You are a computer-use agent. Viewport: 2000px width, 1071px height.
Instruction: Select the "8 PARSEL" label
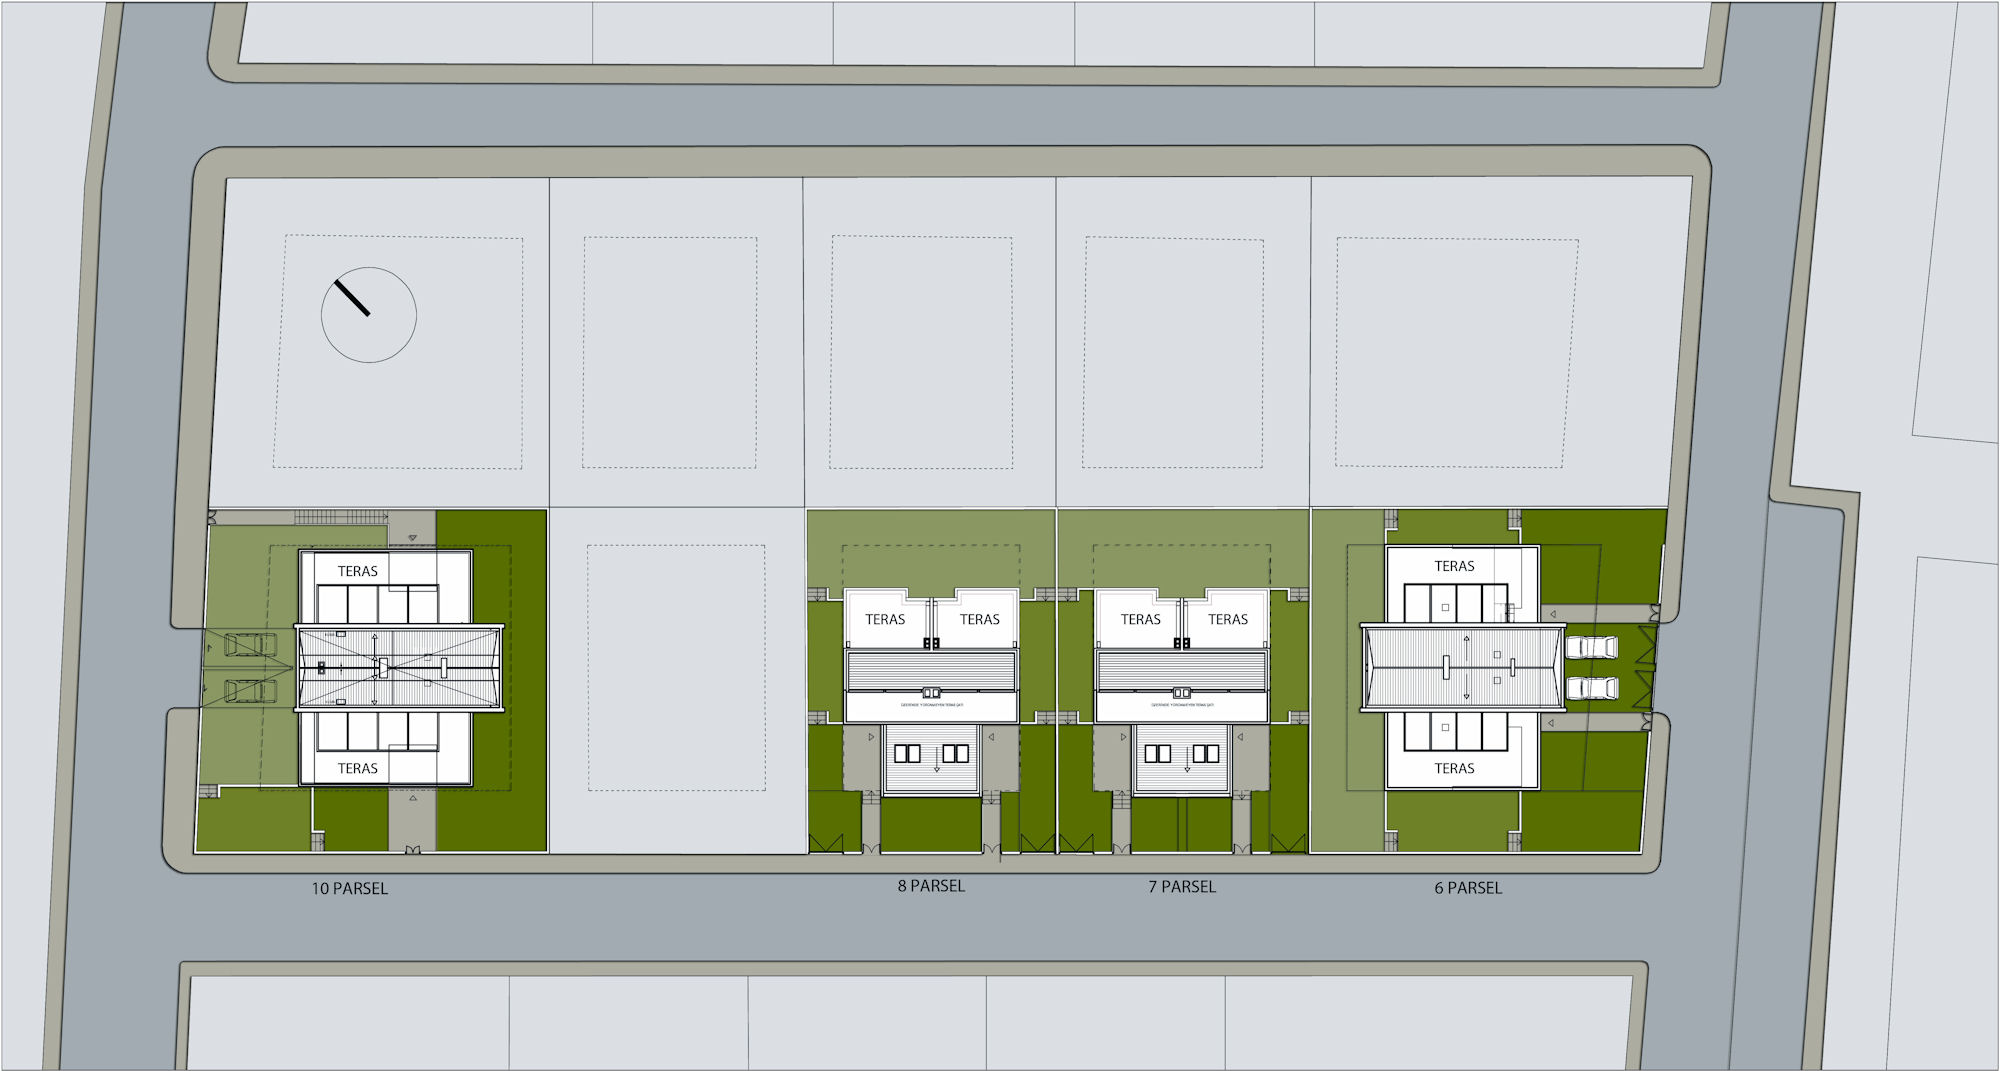(931, 886)
